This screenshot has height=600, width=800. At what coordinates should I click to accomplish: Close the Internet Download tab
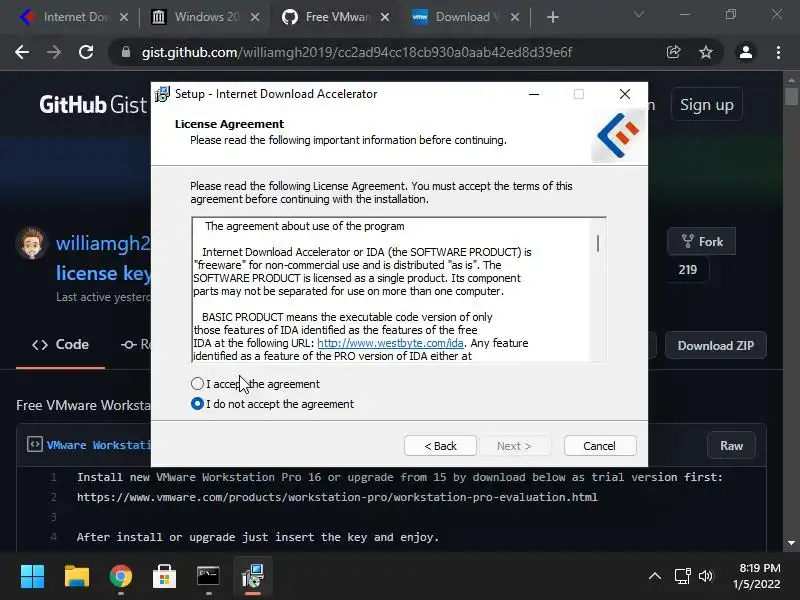point(124,17)
